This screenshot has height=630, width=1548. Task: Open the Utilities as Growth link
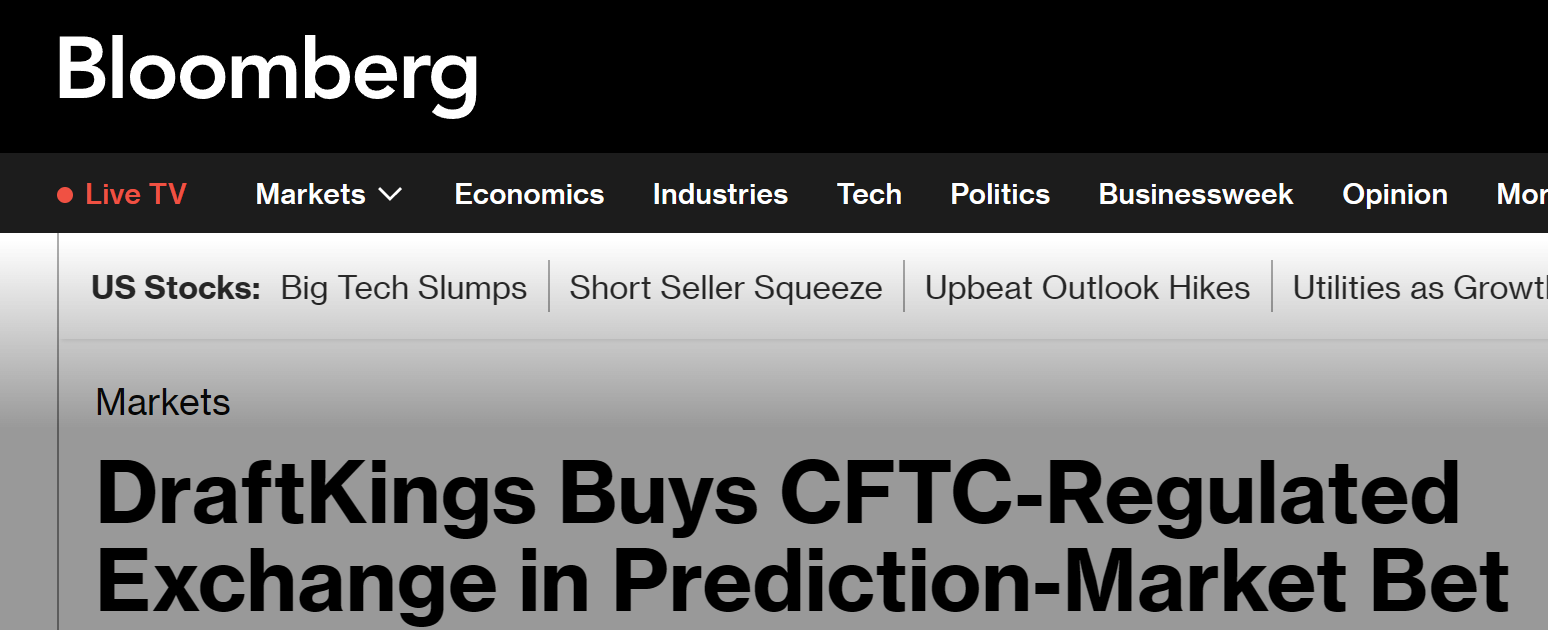click(1419, 288)
